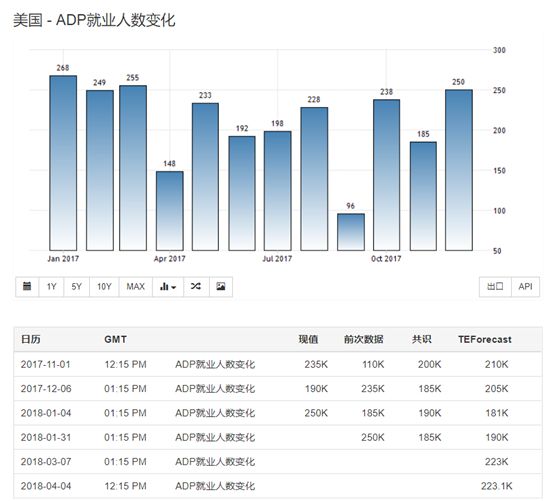Click the 205K forecast value
558x501 pixels.
click(496, 389)
